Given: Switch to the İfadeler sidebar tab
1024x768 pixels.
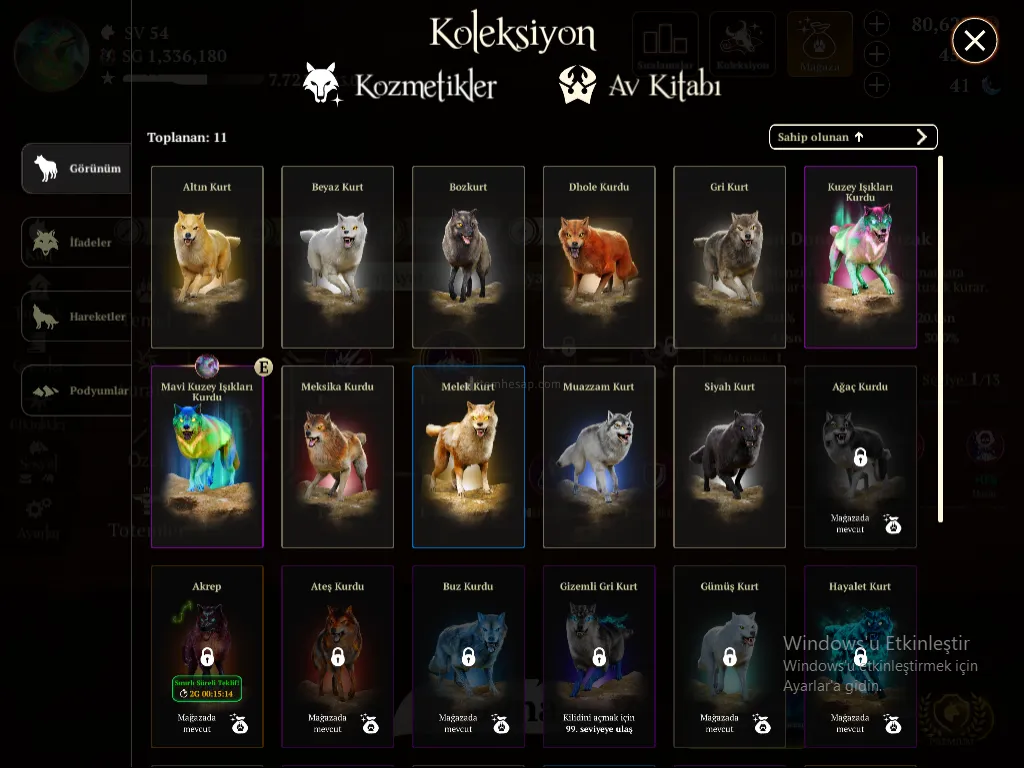Looking at the screenshot, I should [x=76, y=242].
